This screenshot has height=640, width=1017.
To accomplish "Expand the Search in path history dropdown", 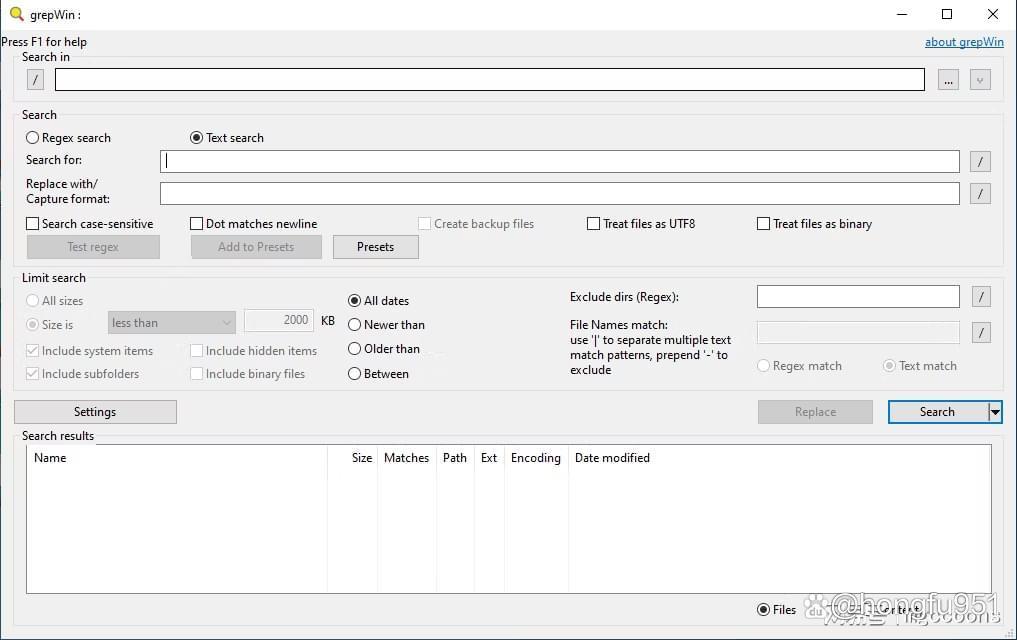I will (980, 80).
